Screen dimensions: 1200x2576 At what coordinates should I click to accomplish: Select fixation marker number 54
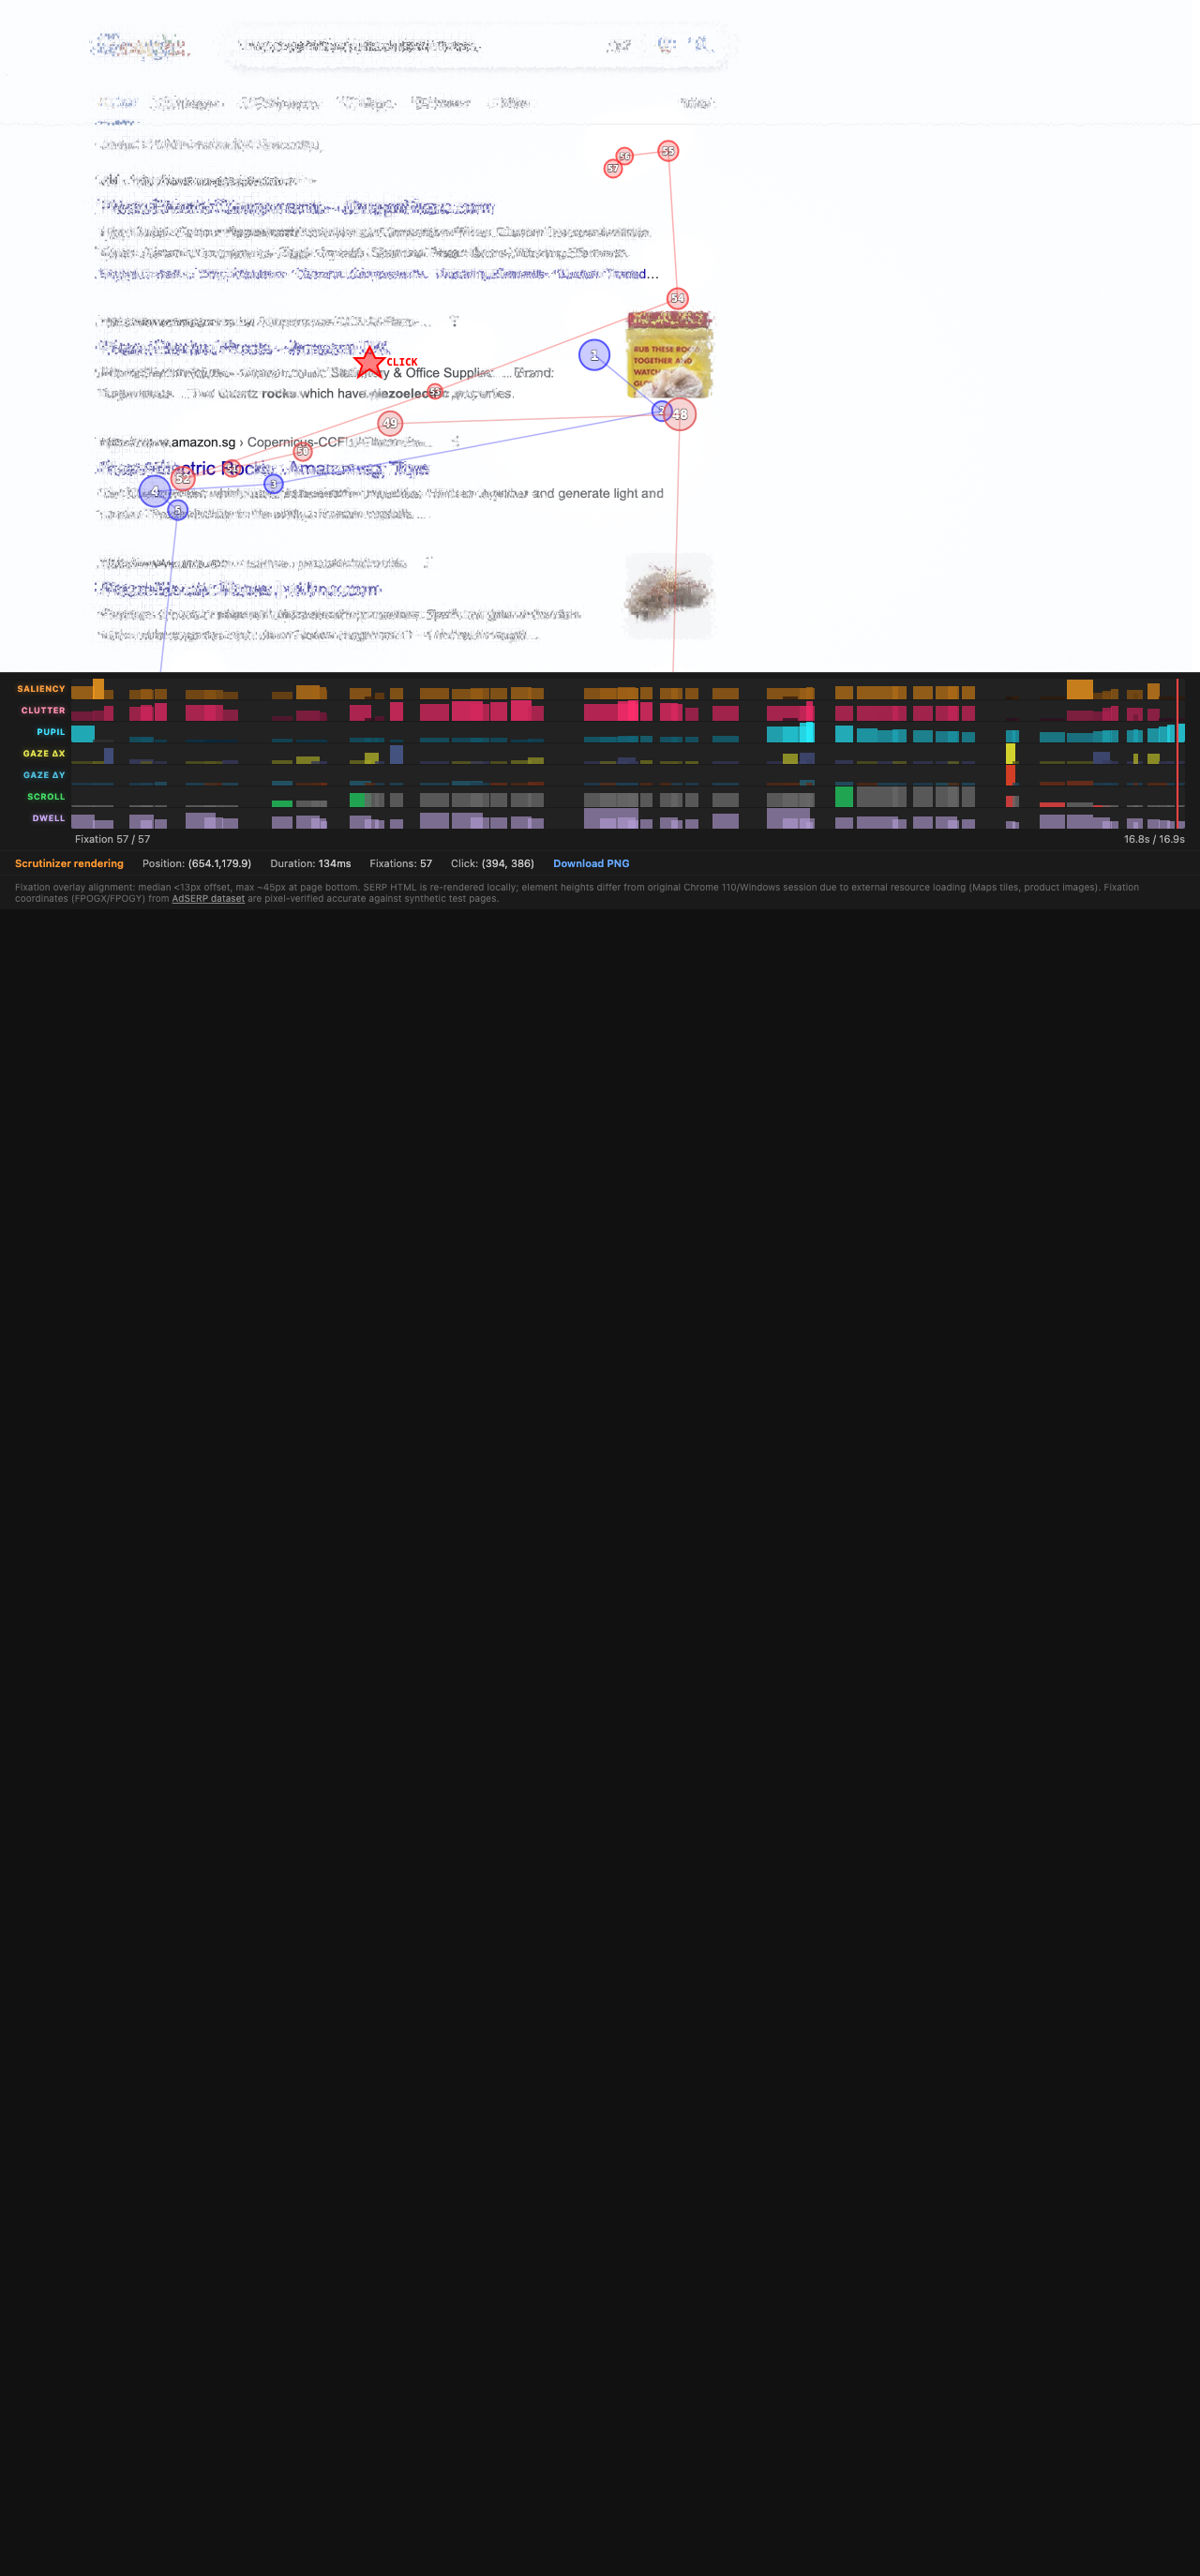click(x=677, y=298)
